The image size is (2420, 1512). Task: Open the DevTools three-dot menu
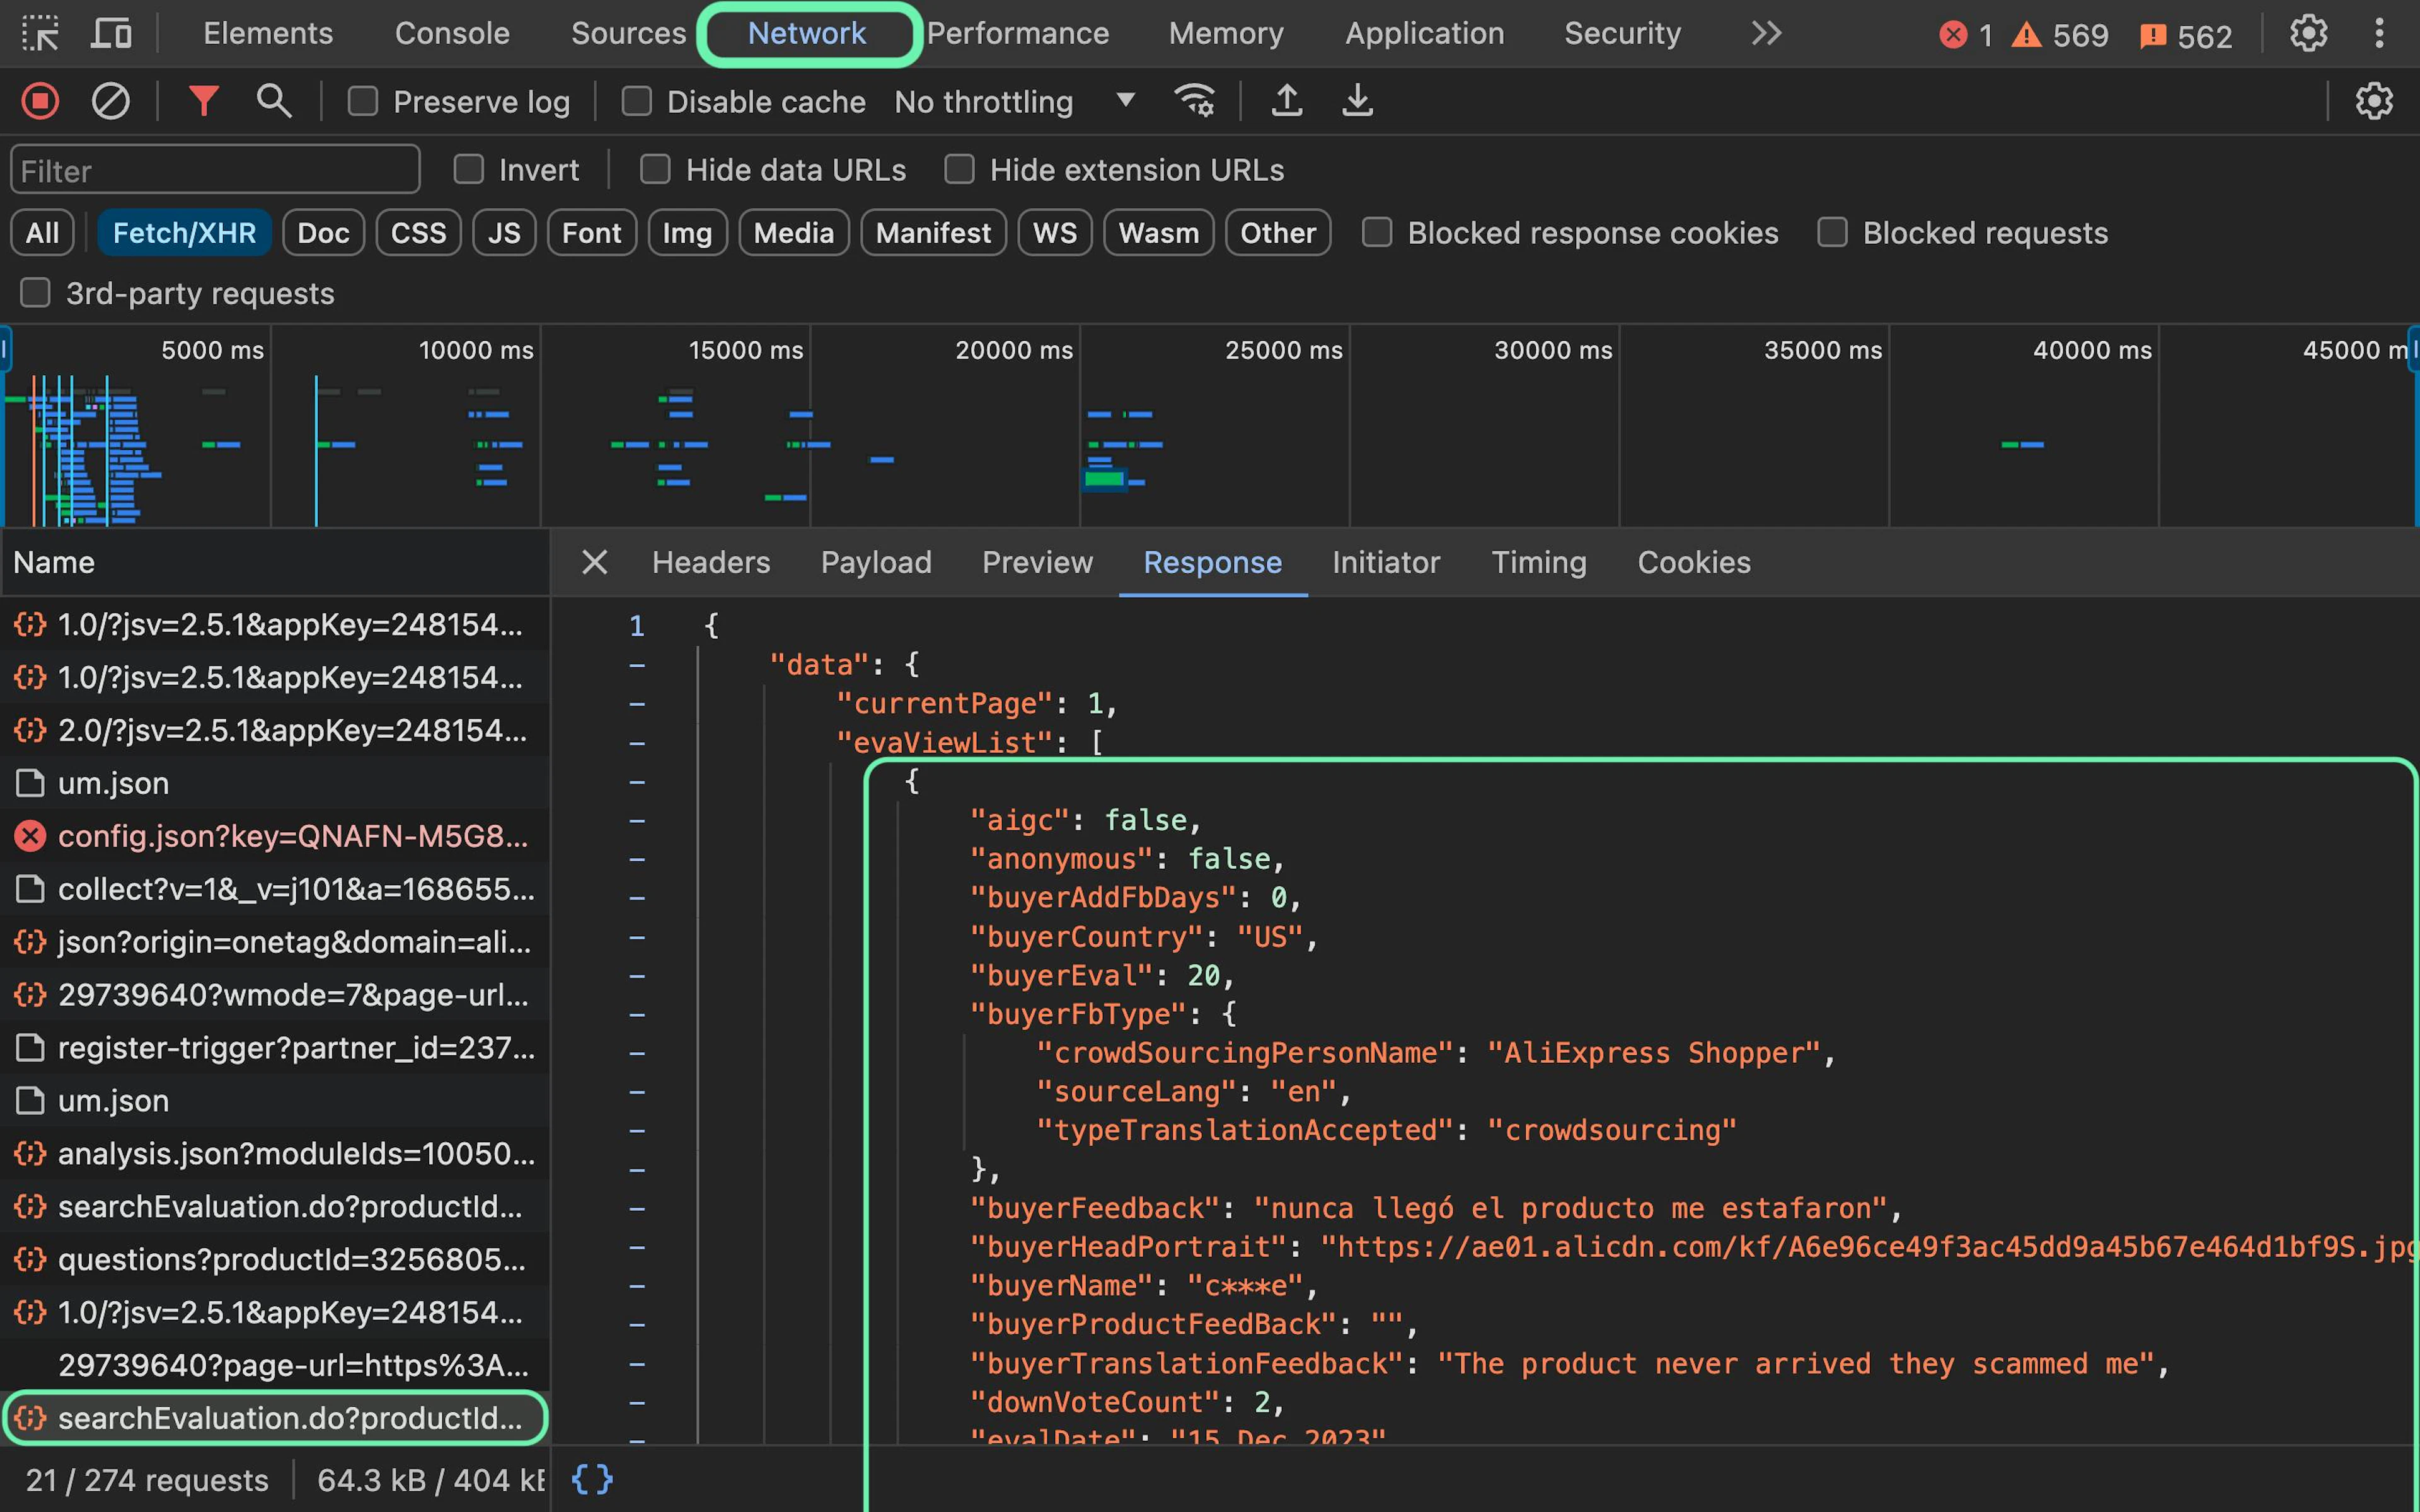[x=2379, y=34]
